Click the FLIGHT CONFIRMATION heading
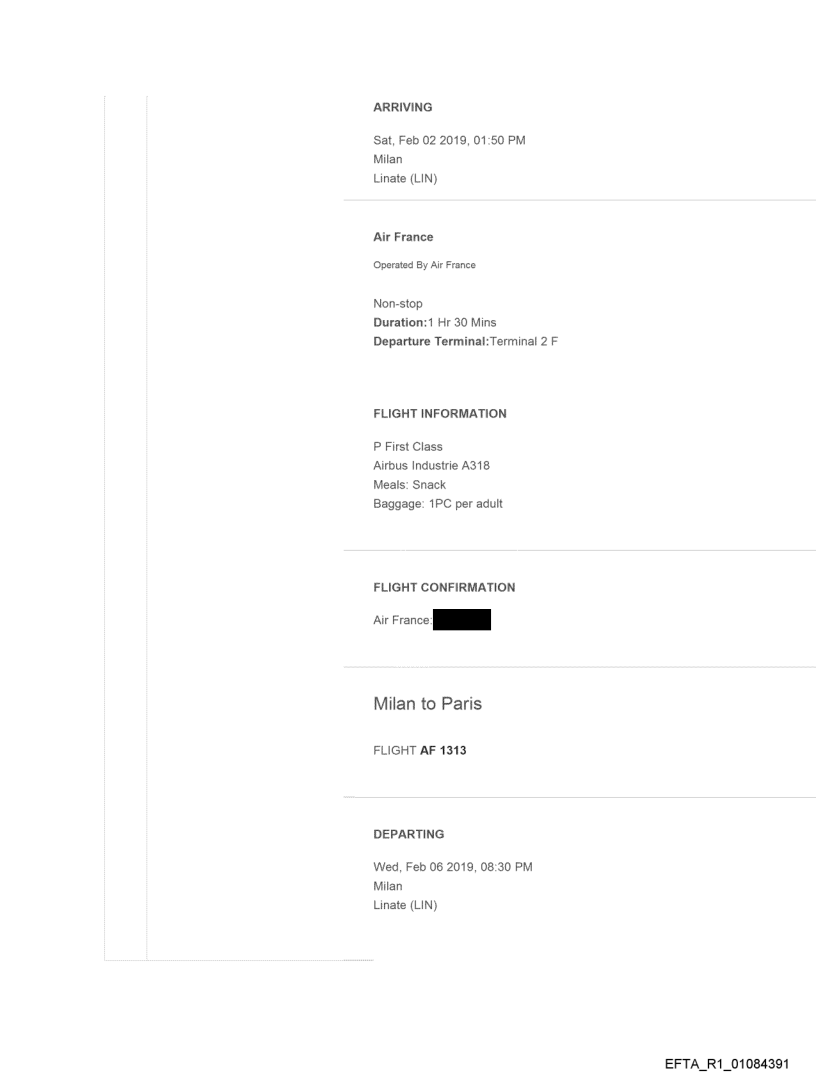 [x=443, y=587]
